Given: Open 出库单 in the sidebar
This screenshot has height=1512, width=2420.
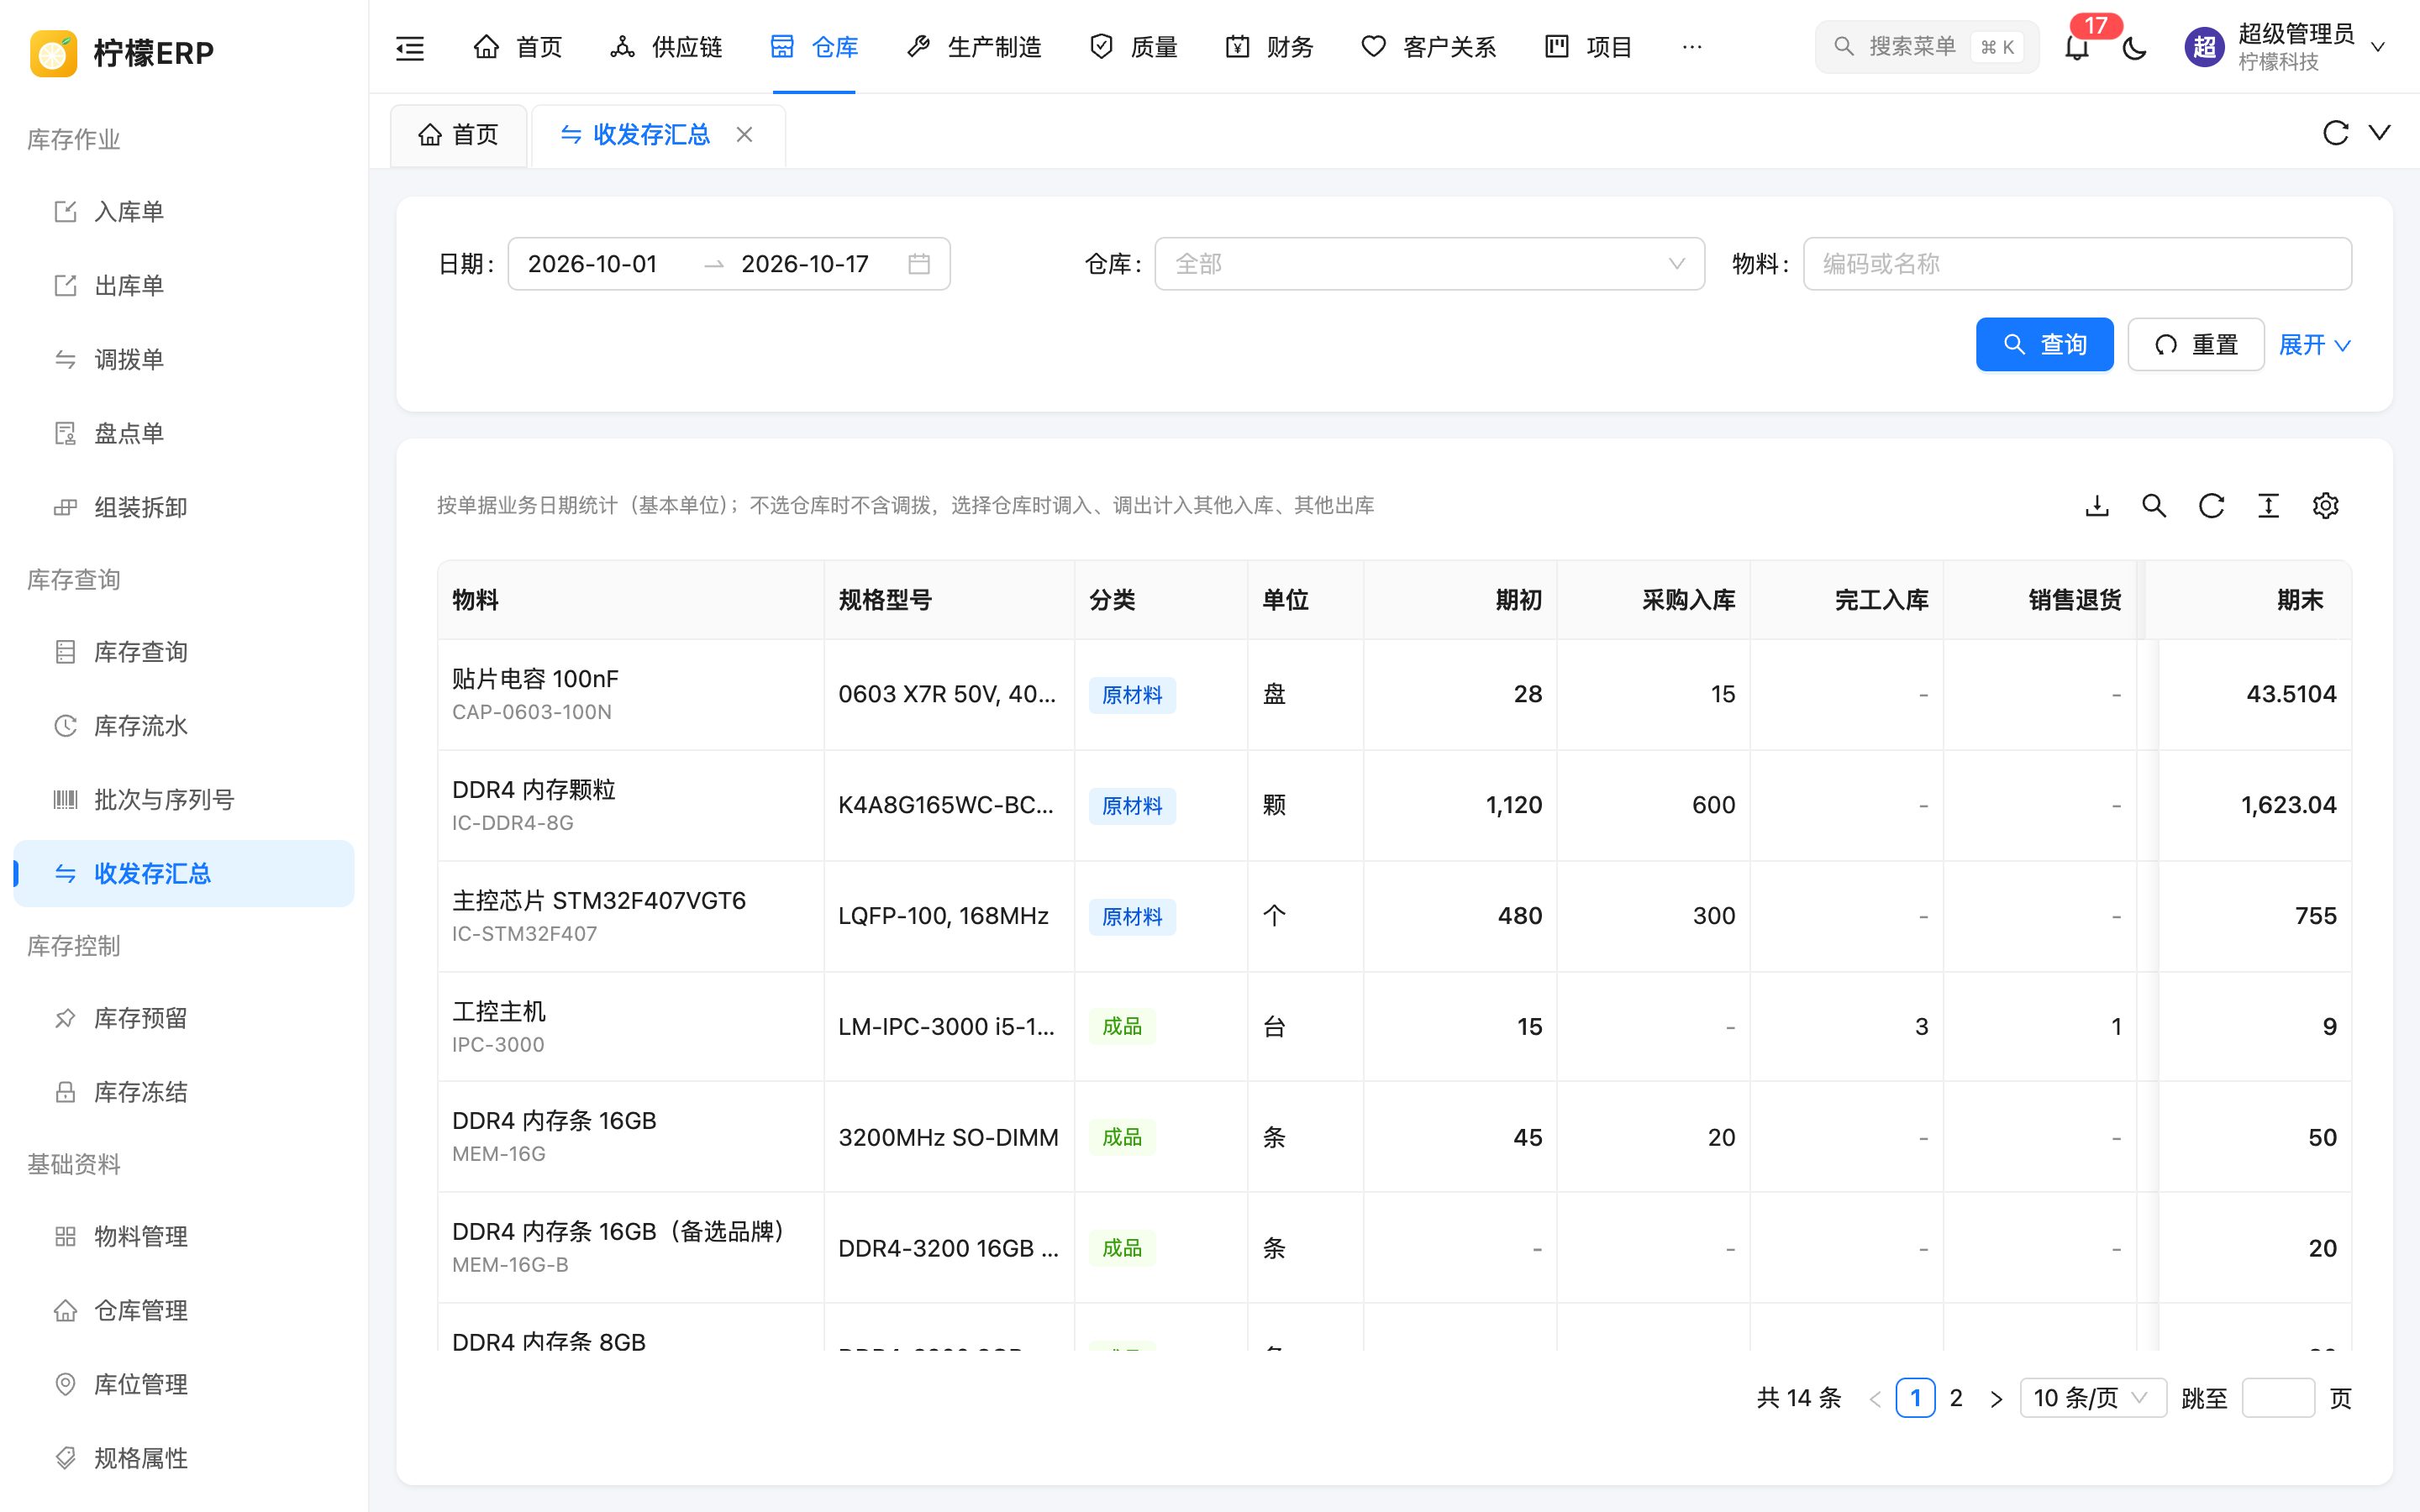Looking at the screenshot, I should pyautogui.click(x=184, y=286).
